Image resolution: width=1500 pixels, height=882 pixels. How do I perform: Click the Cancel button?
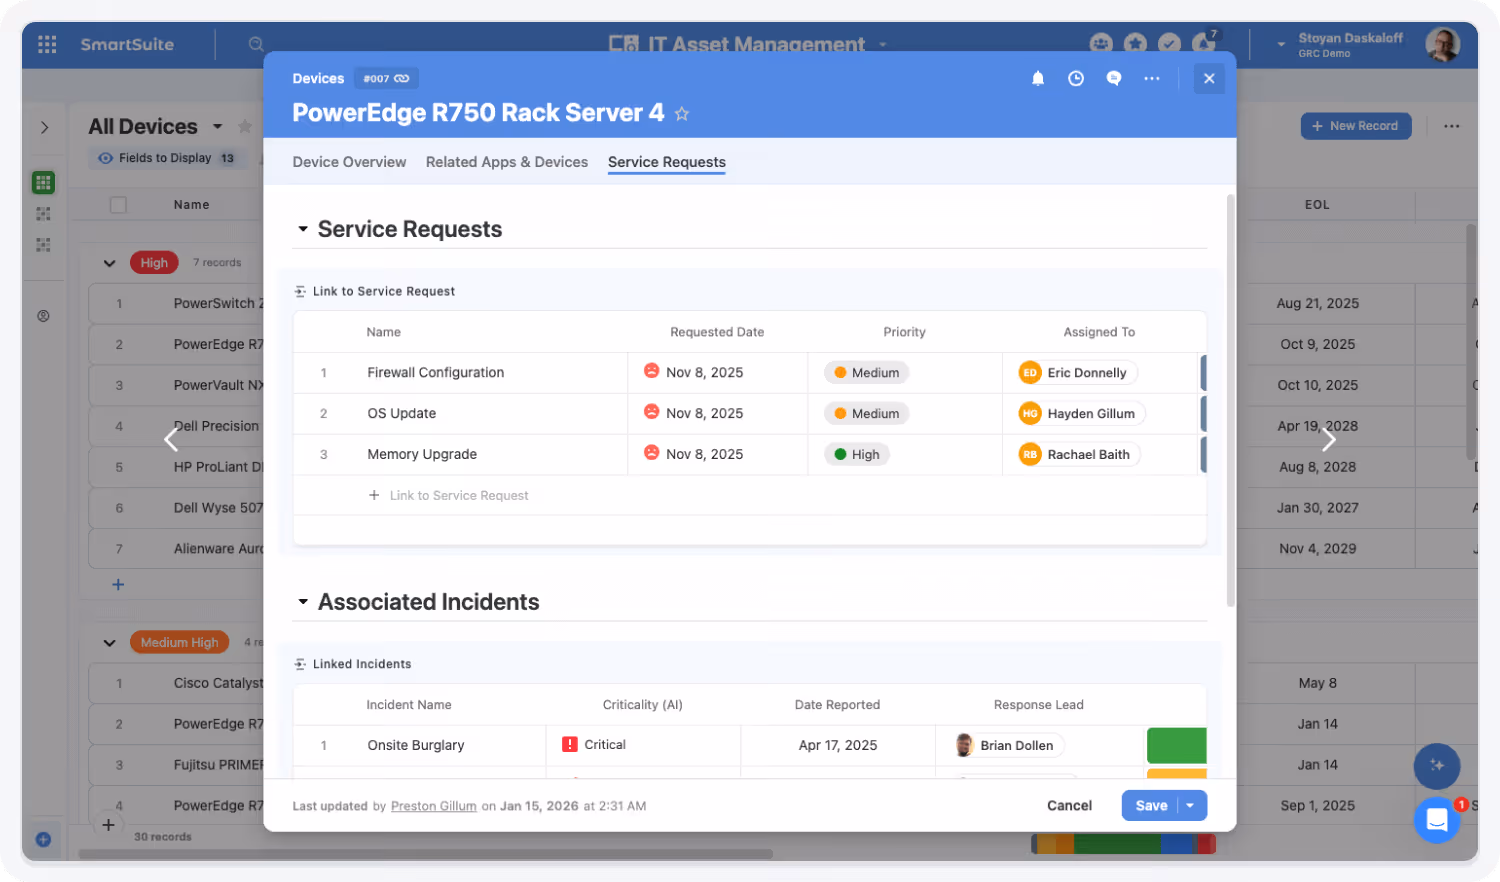(x=1069, y=806)
